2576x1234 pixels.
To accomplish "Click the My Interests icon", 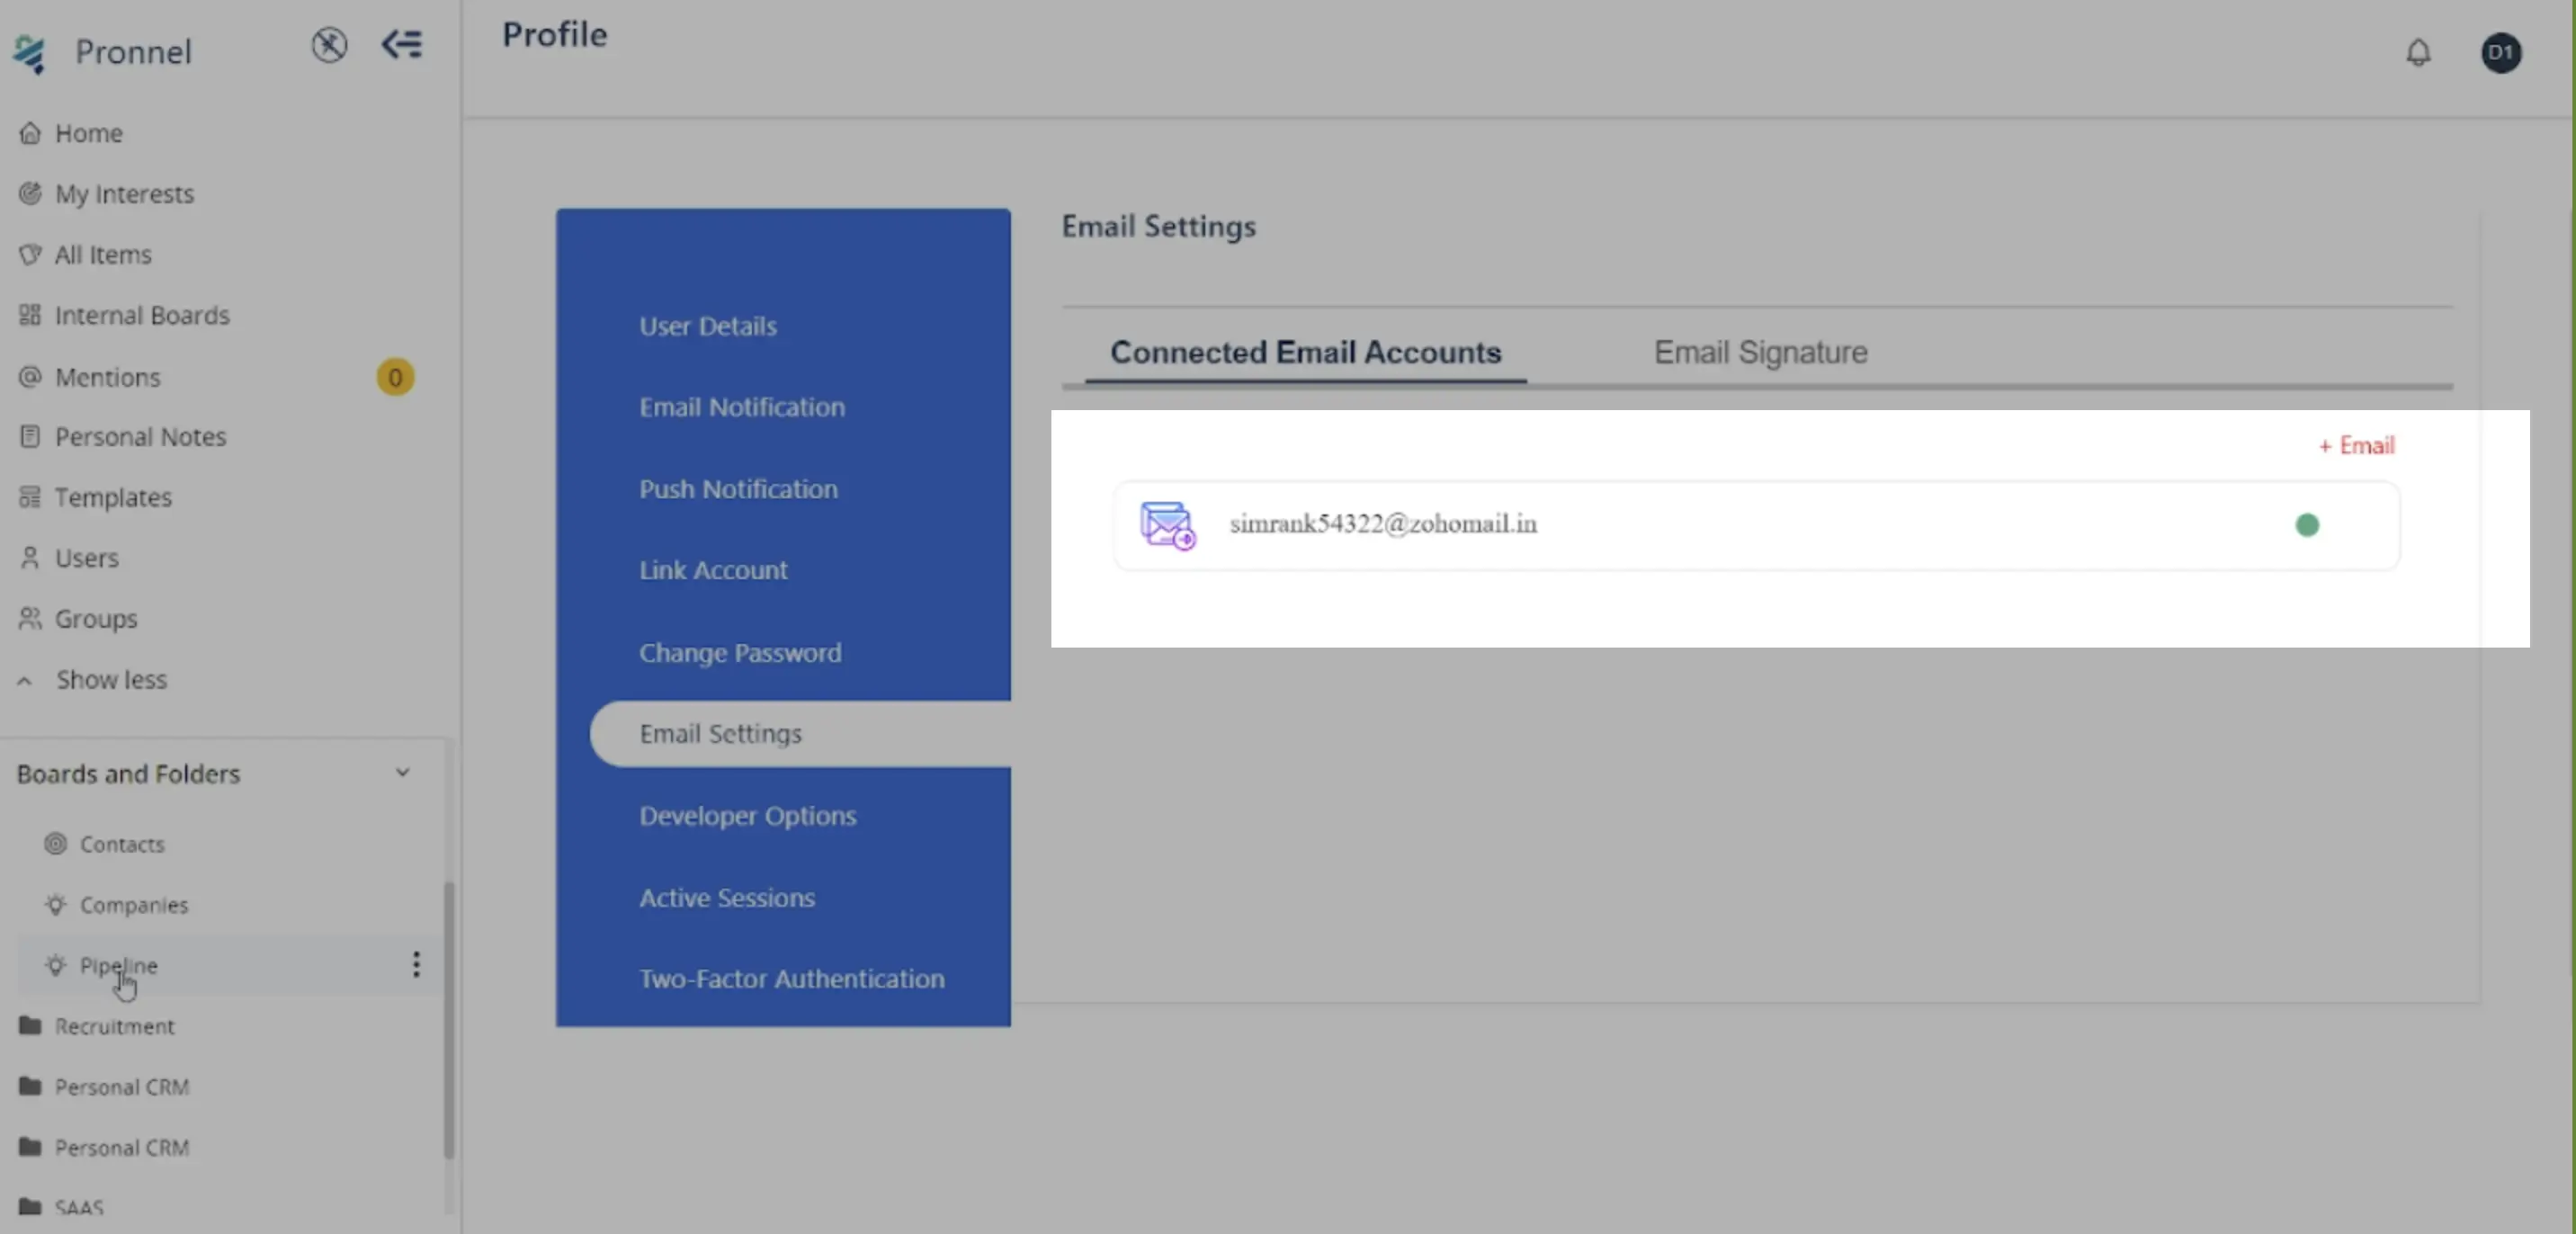I will point(30,193).
